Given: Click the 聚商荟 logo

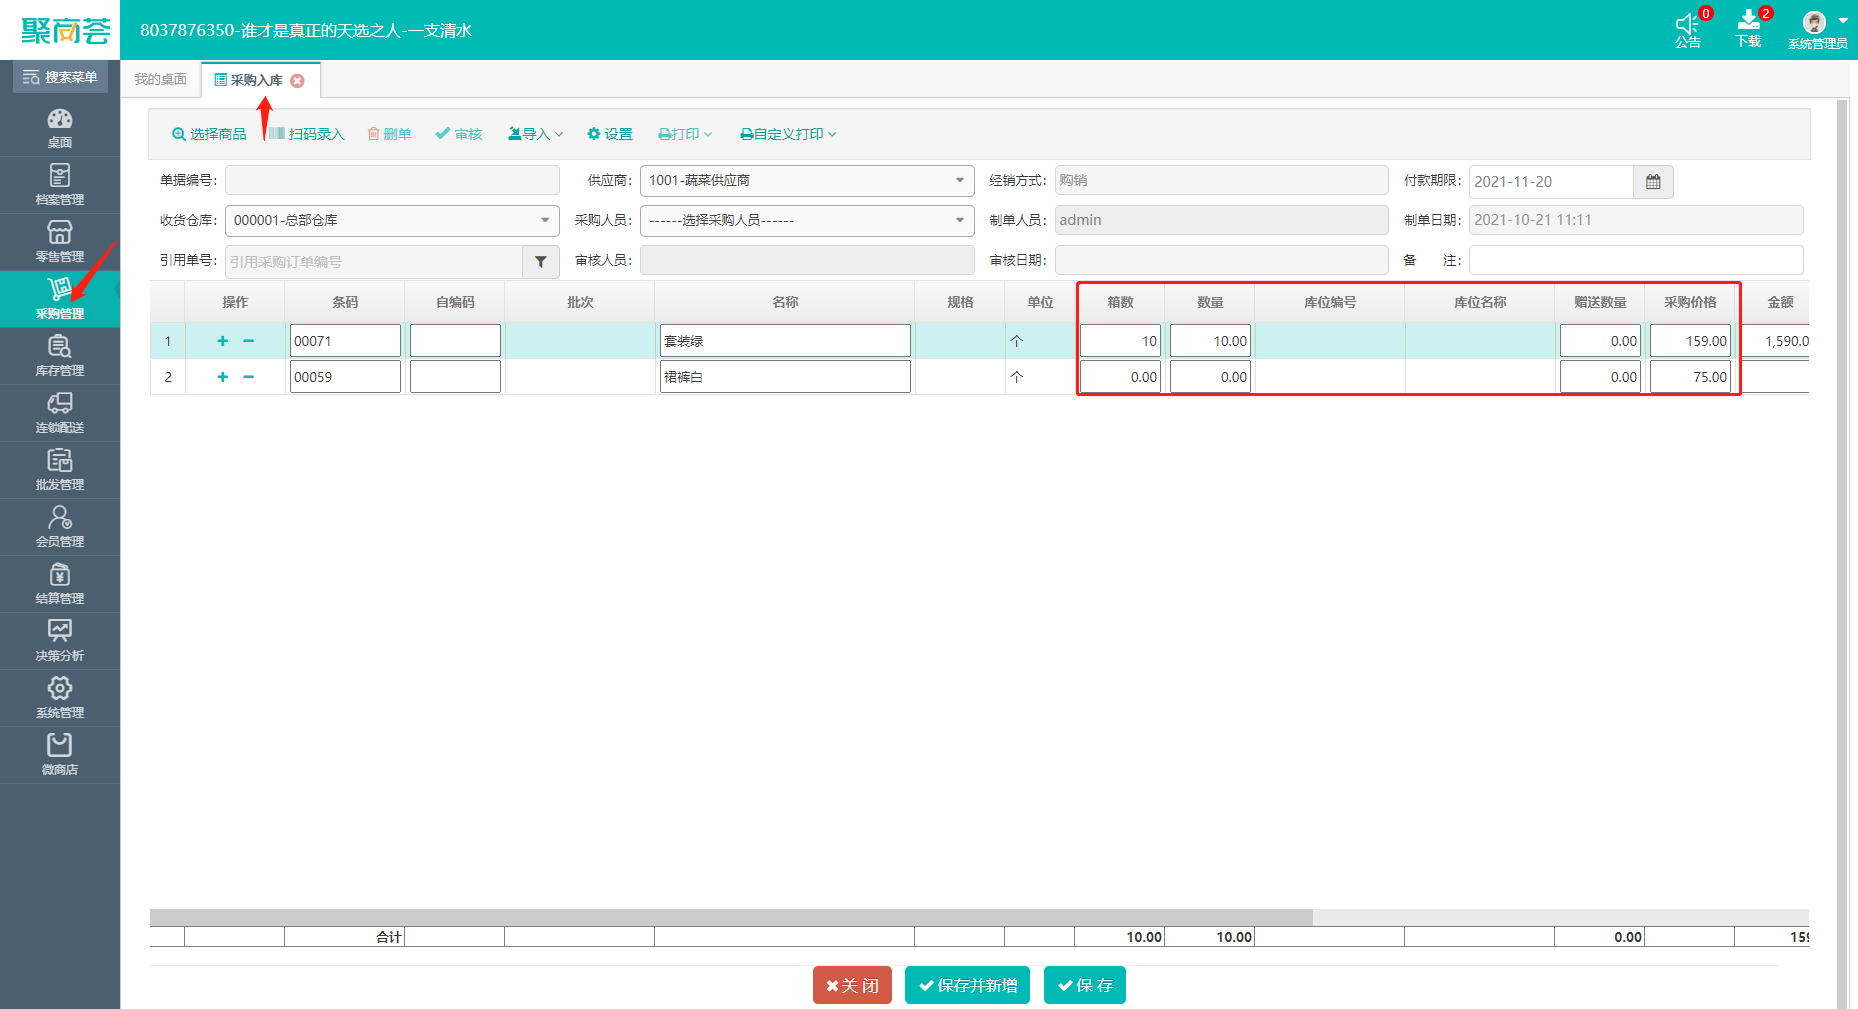Looking at the screenshot, I should click(x=65, y=31).
